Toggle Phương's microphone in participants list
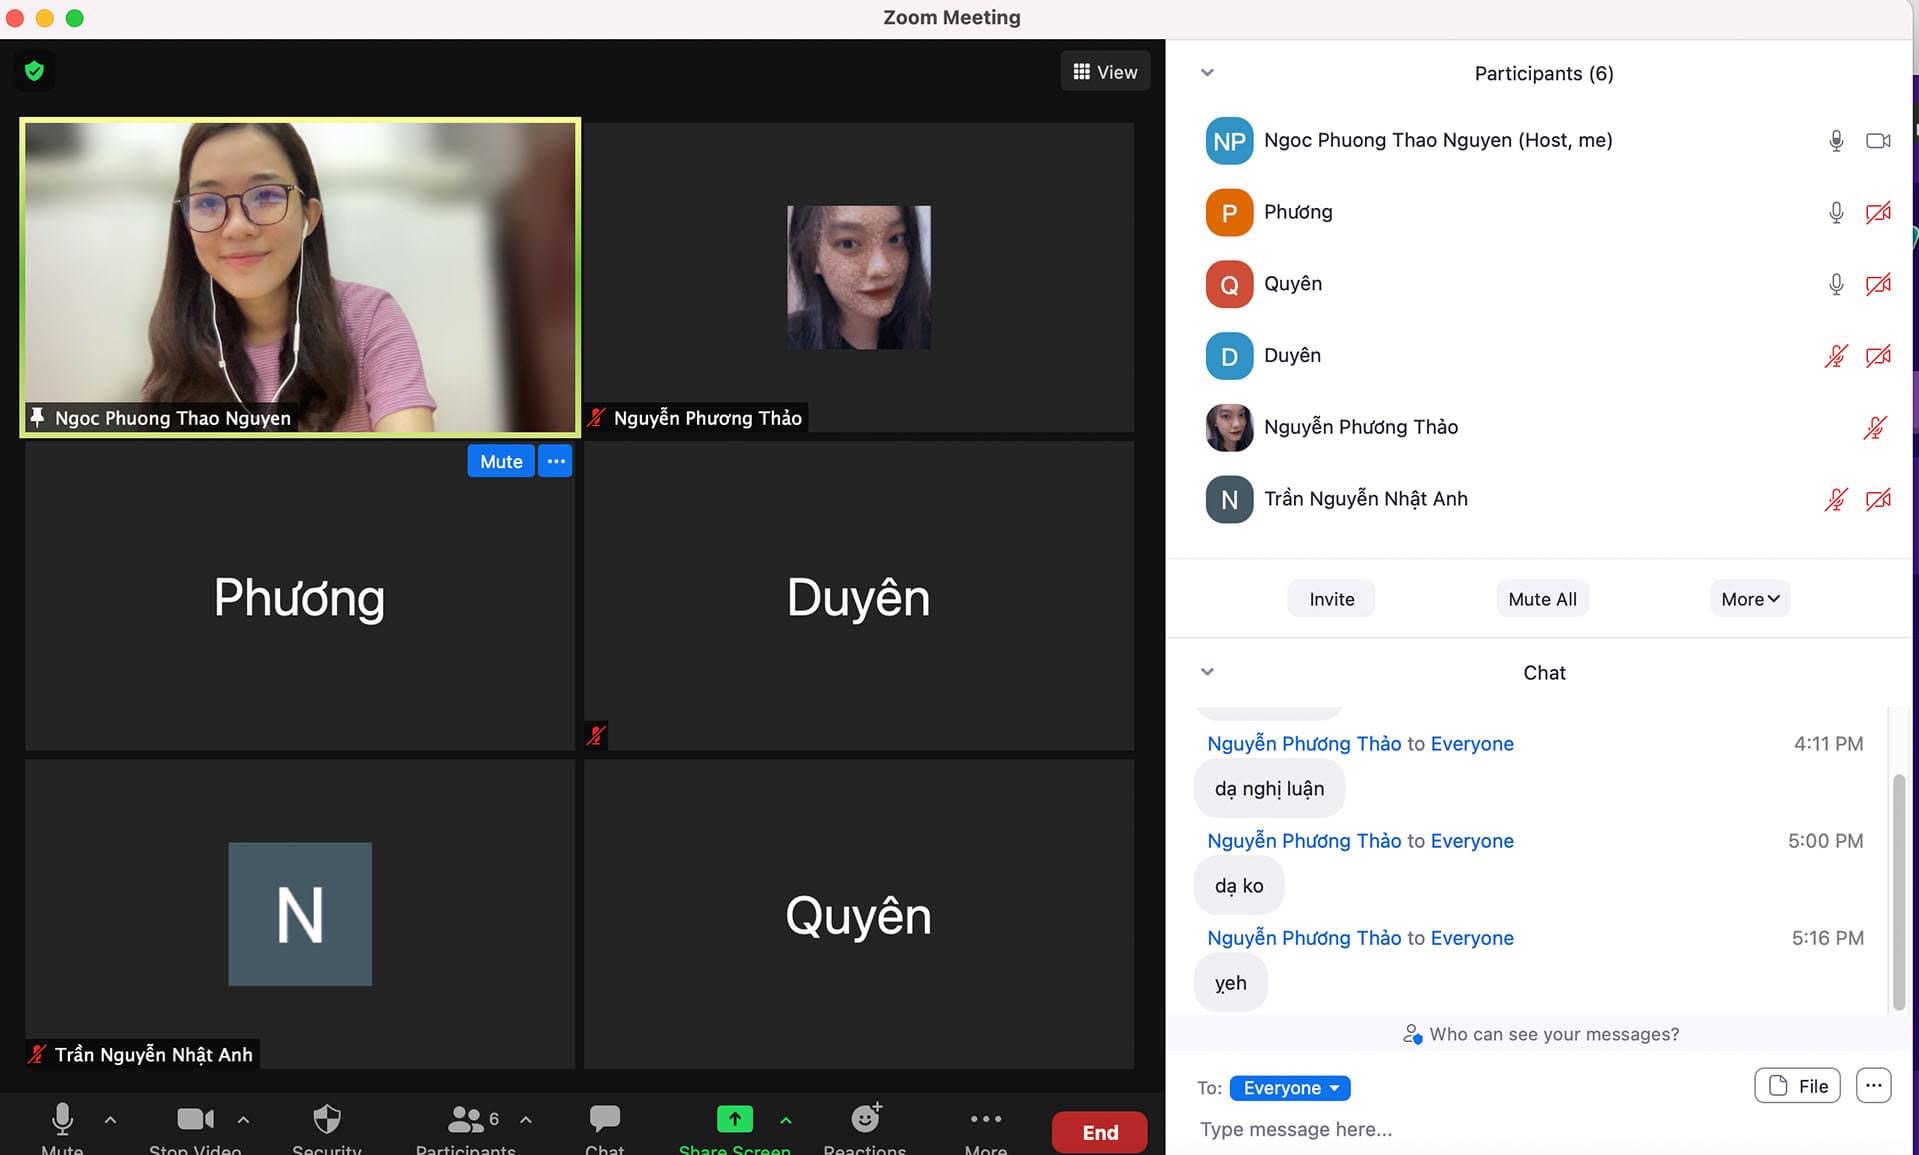The image size is (1919, 1155). click(1835, 212)
